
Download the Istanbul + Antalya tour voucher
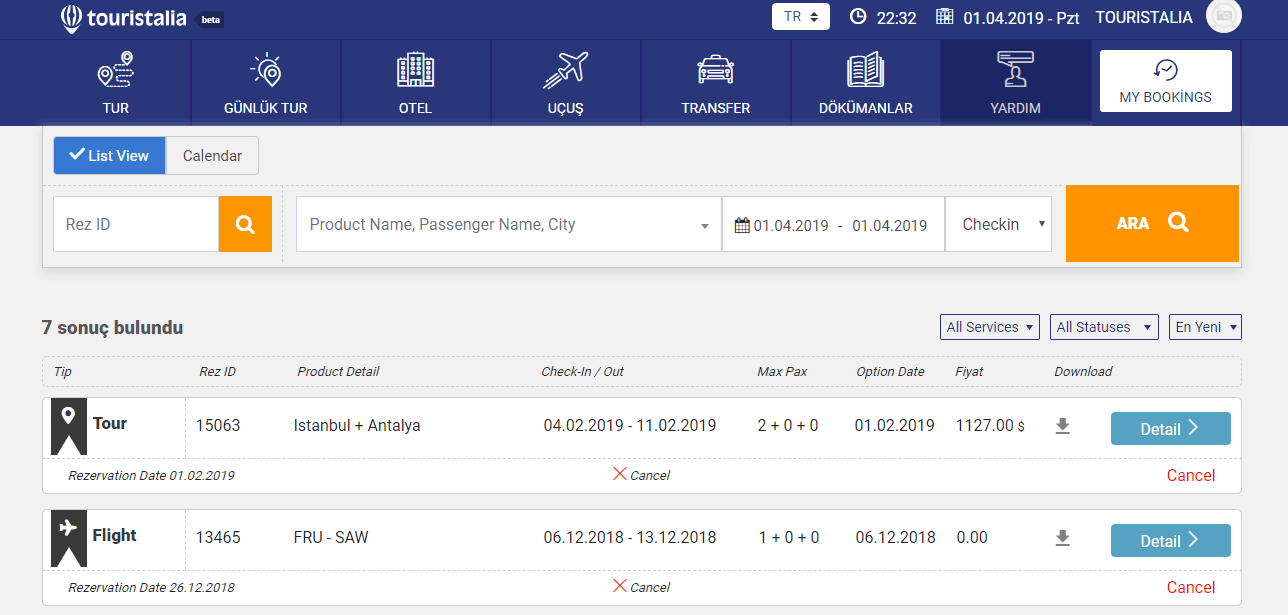(1062, 426)
